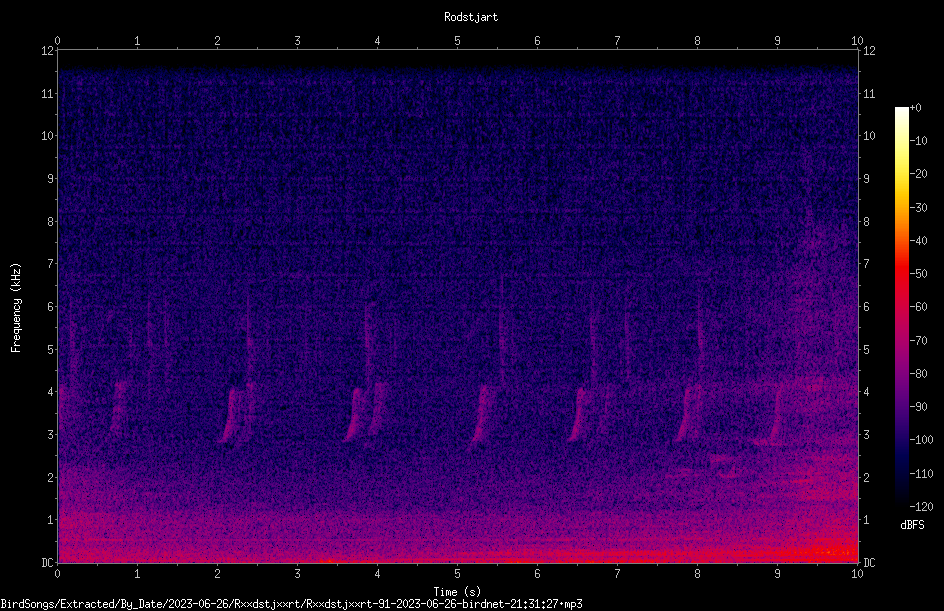Screen dimensions: 944x611
Task: Click the file path text ending in 21:31:27.mp3
Action: (291, 604)
